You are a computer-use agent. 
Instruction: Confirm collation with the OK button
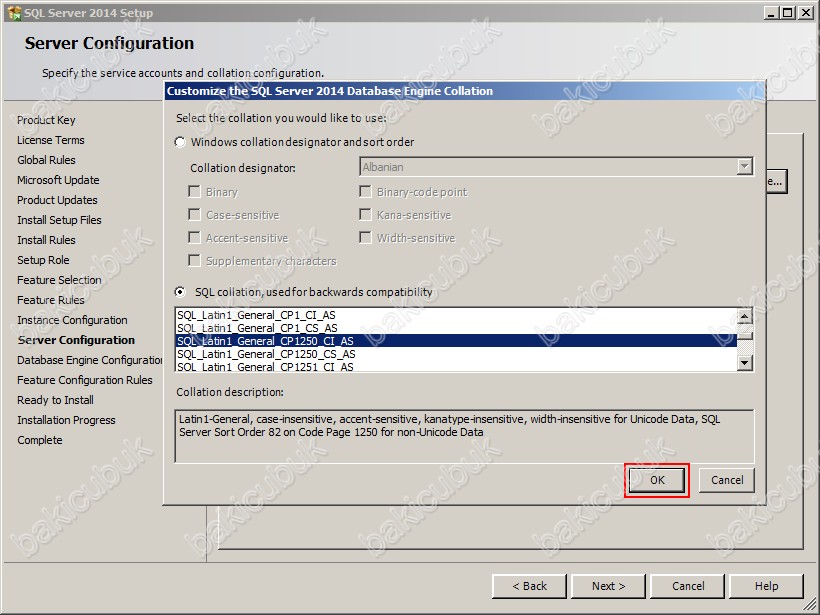[x=657, y=480]
